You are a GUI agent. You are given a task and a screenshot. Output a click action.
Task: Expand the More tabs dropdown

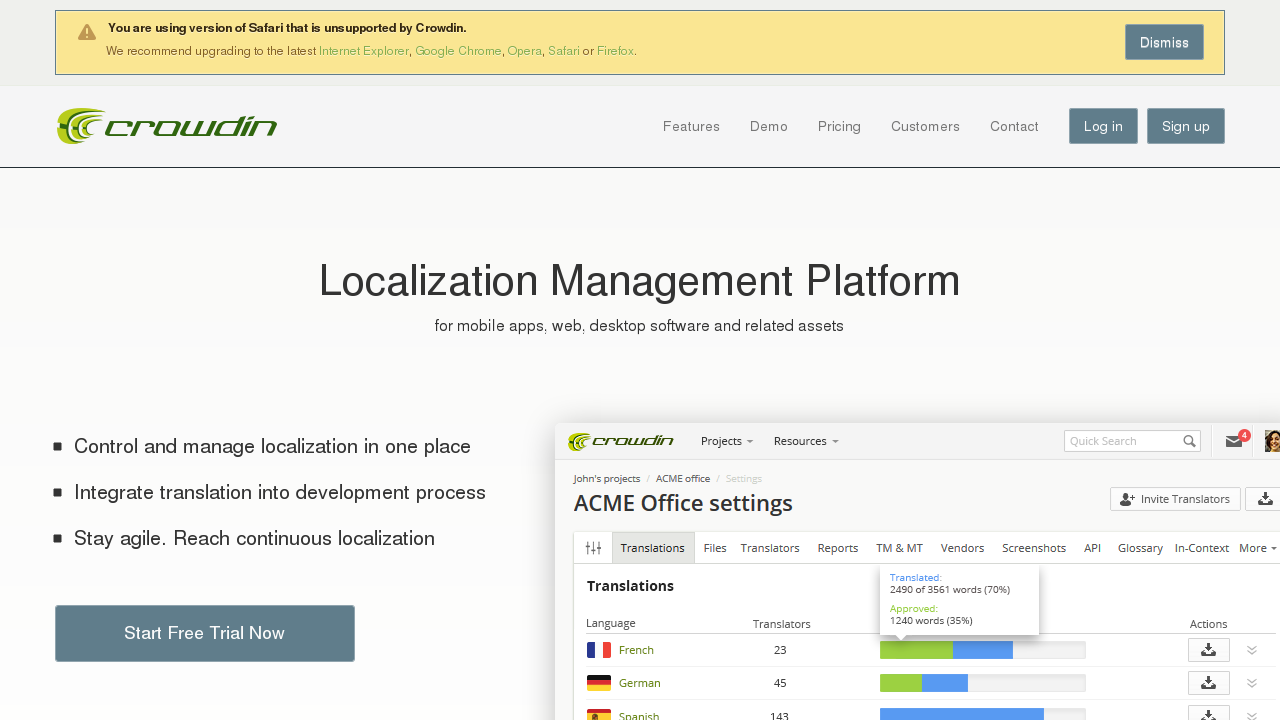pos(1258,548)
